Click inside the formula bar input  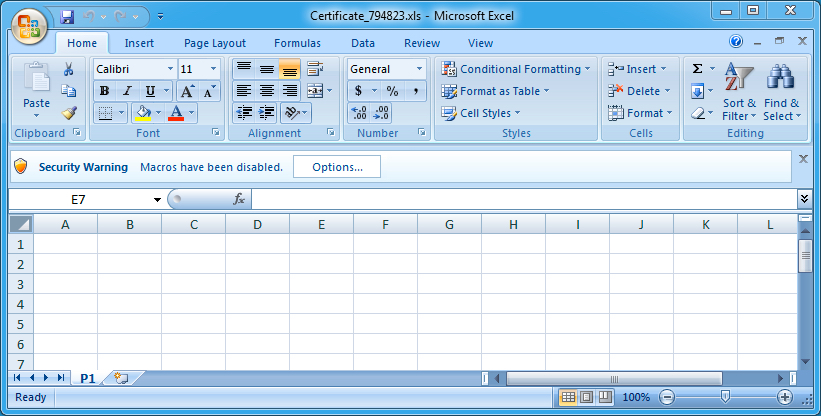pos(524,199)
